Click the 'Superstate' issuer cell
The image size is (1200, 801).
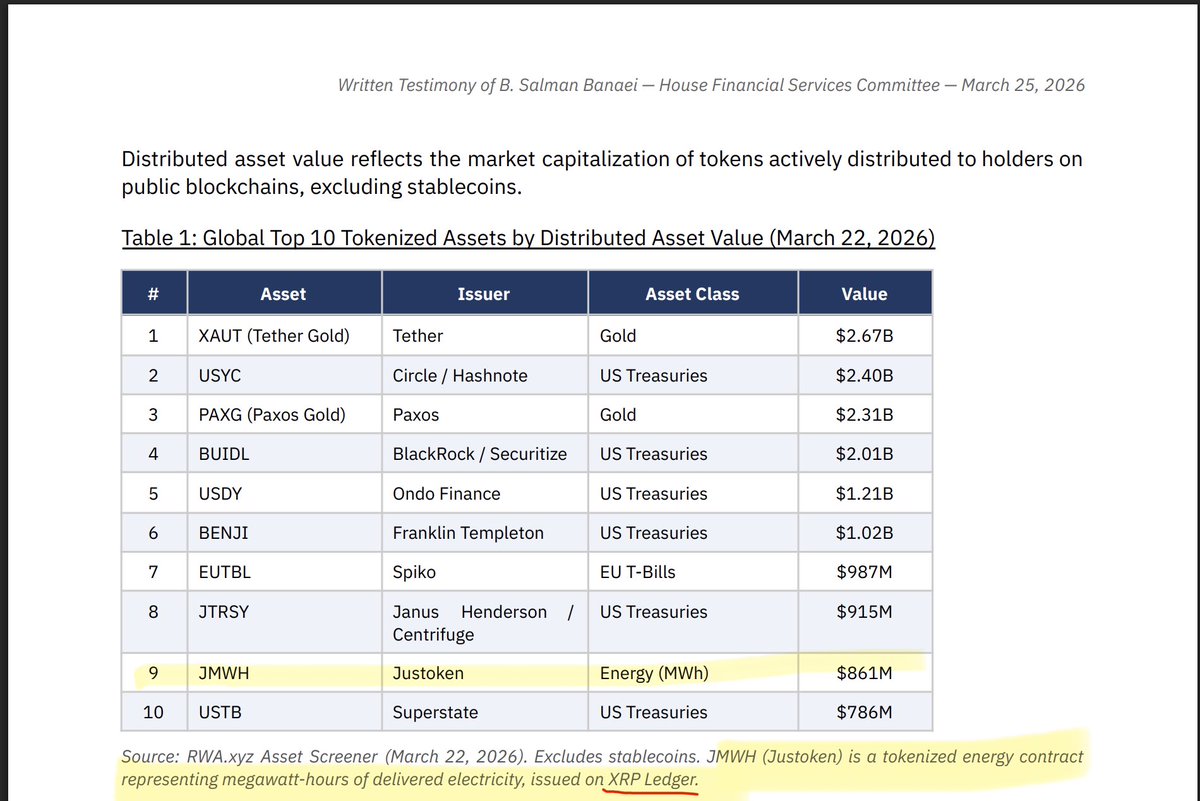pyautogui.click(x=484, y=712)
